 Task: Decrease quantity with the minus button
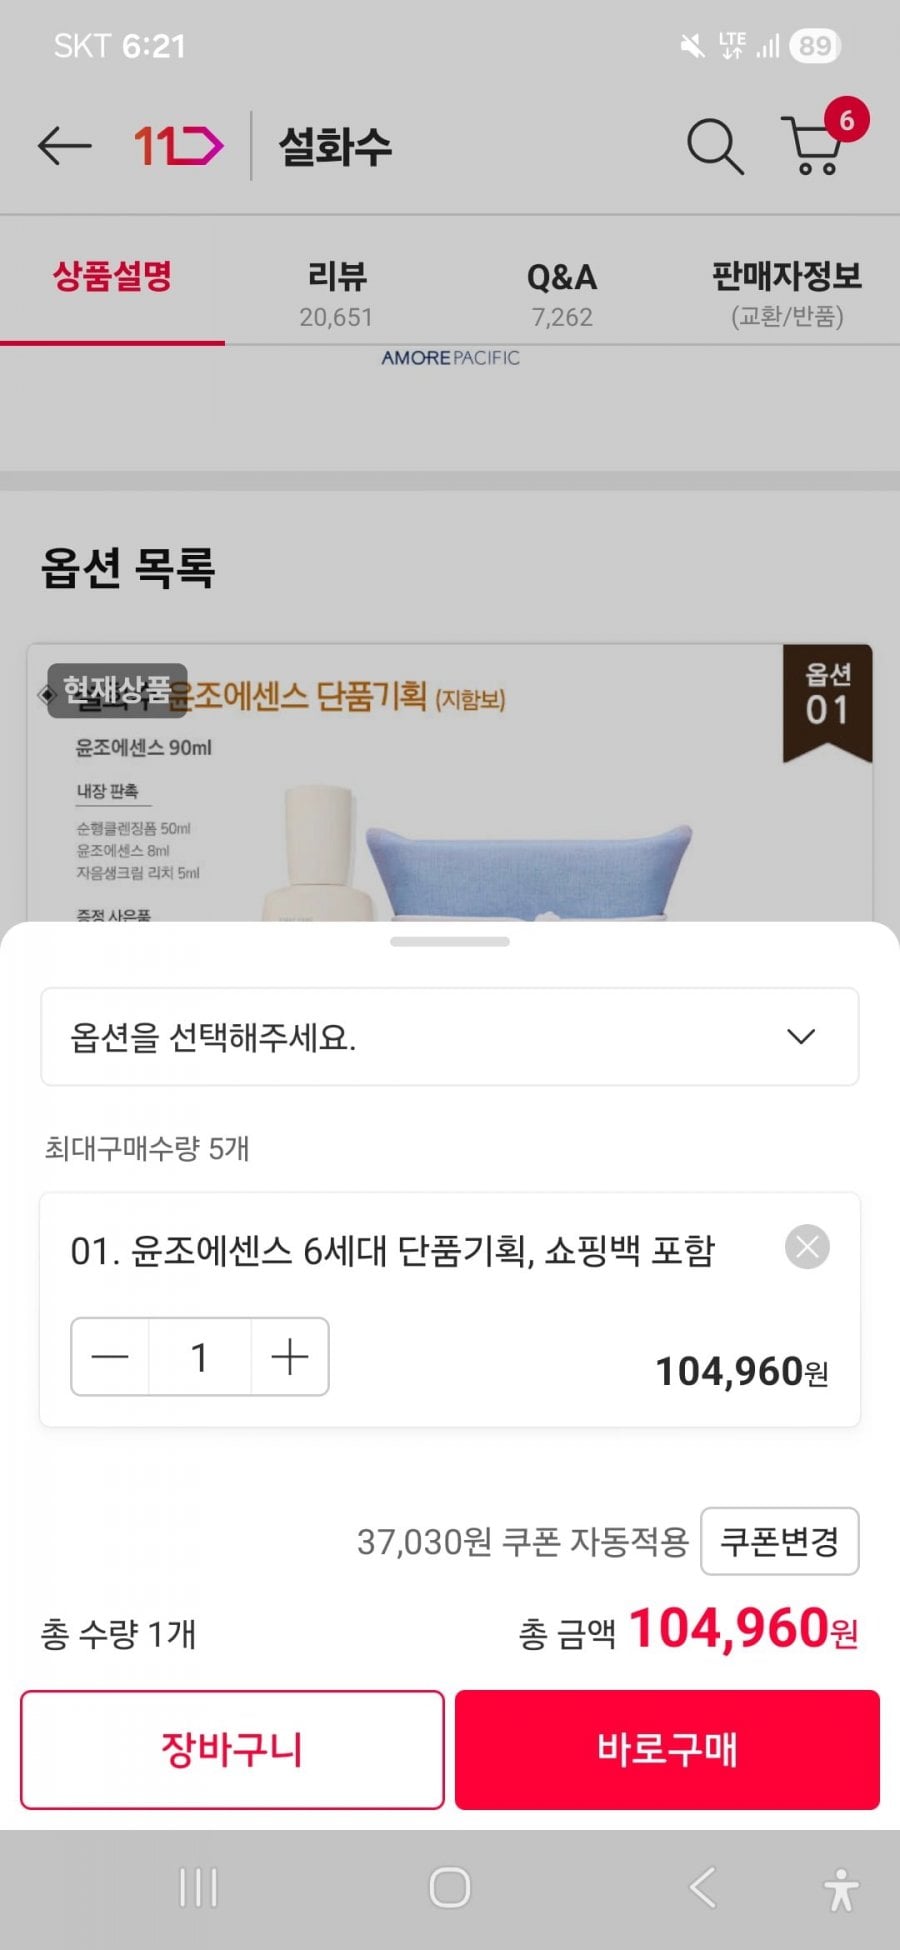(110, 1357)
